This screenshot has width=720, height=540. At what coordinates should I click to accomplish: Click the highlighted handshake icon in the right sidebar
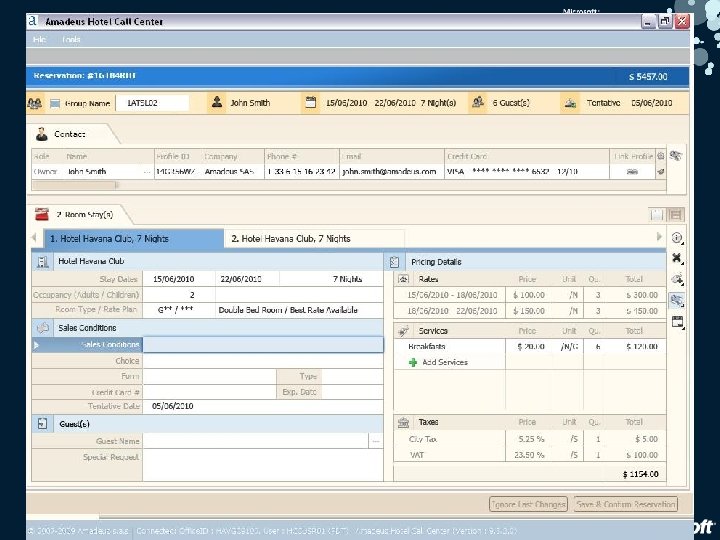(x=677, y=300)
